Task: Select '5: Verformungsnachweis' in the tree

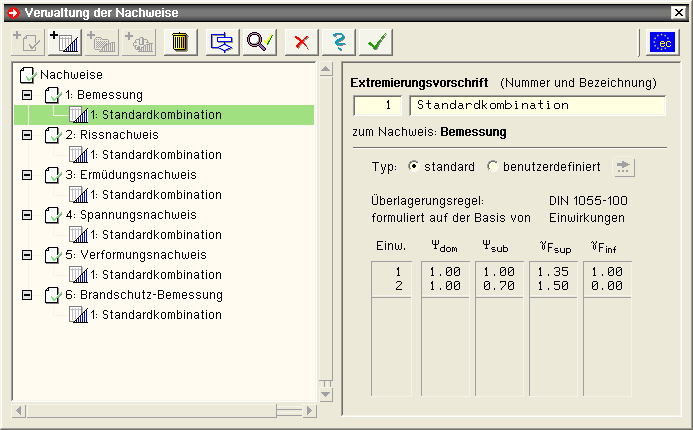Action: click(x=135, y=255)
